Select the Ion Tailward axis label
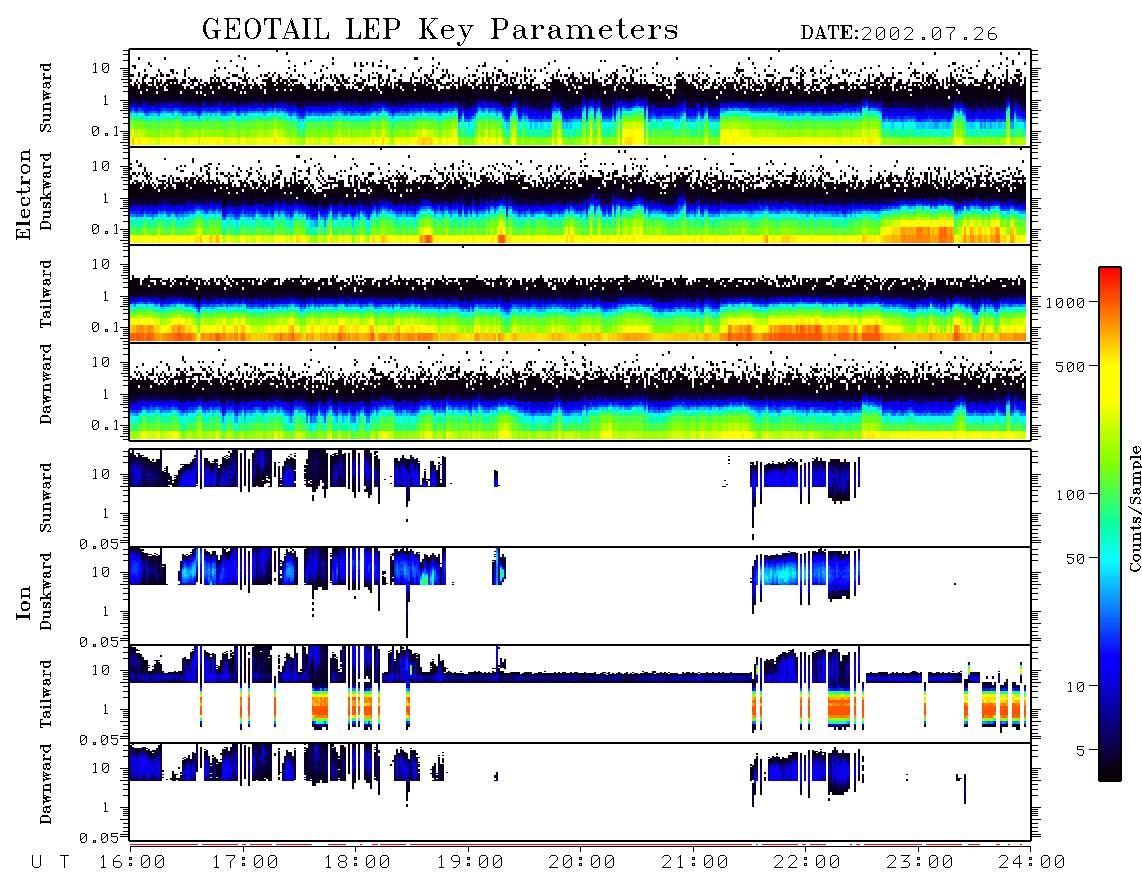This screenshot has width=1142, height=880. [x=46, y=694]
